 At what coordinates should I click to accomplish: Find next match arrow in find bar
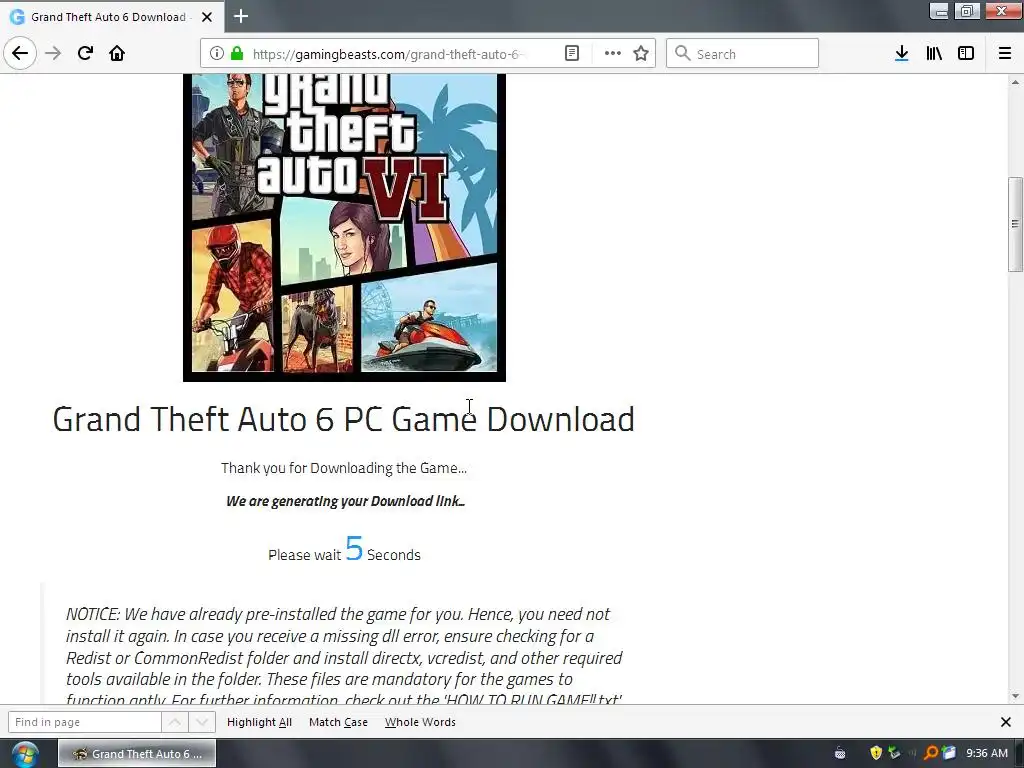click(202, 722)
